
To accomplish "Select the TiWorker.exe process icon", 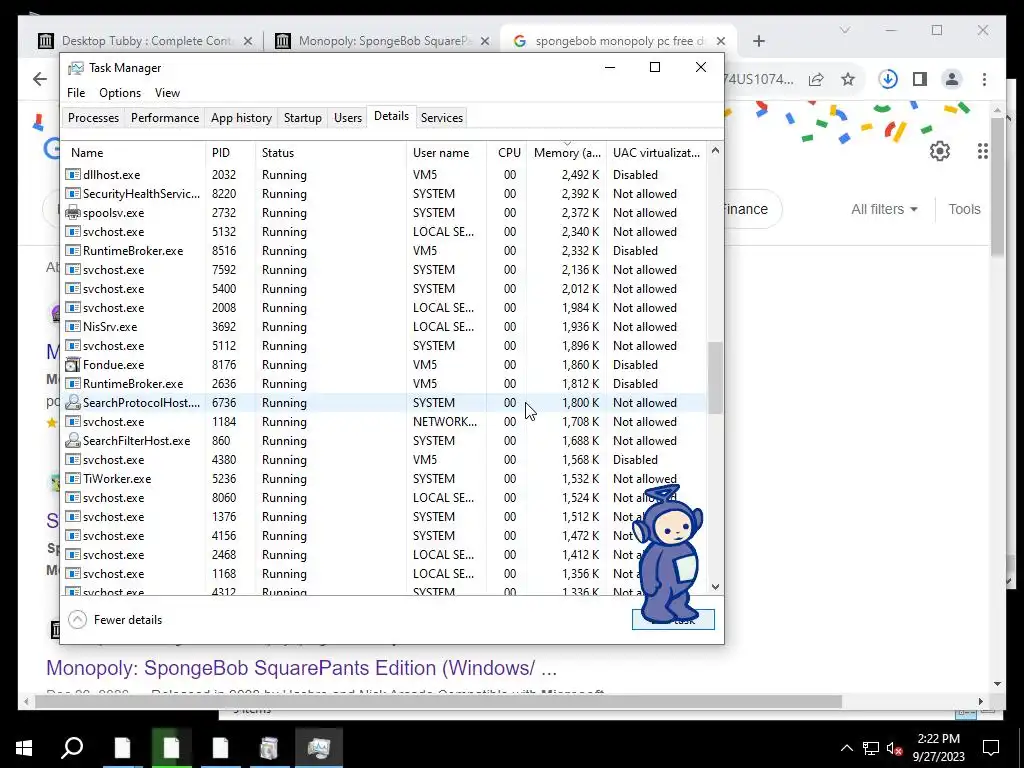I will coord(72,478).
